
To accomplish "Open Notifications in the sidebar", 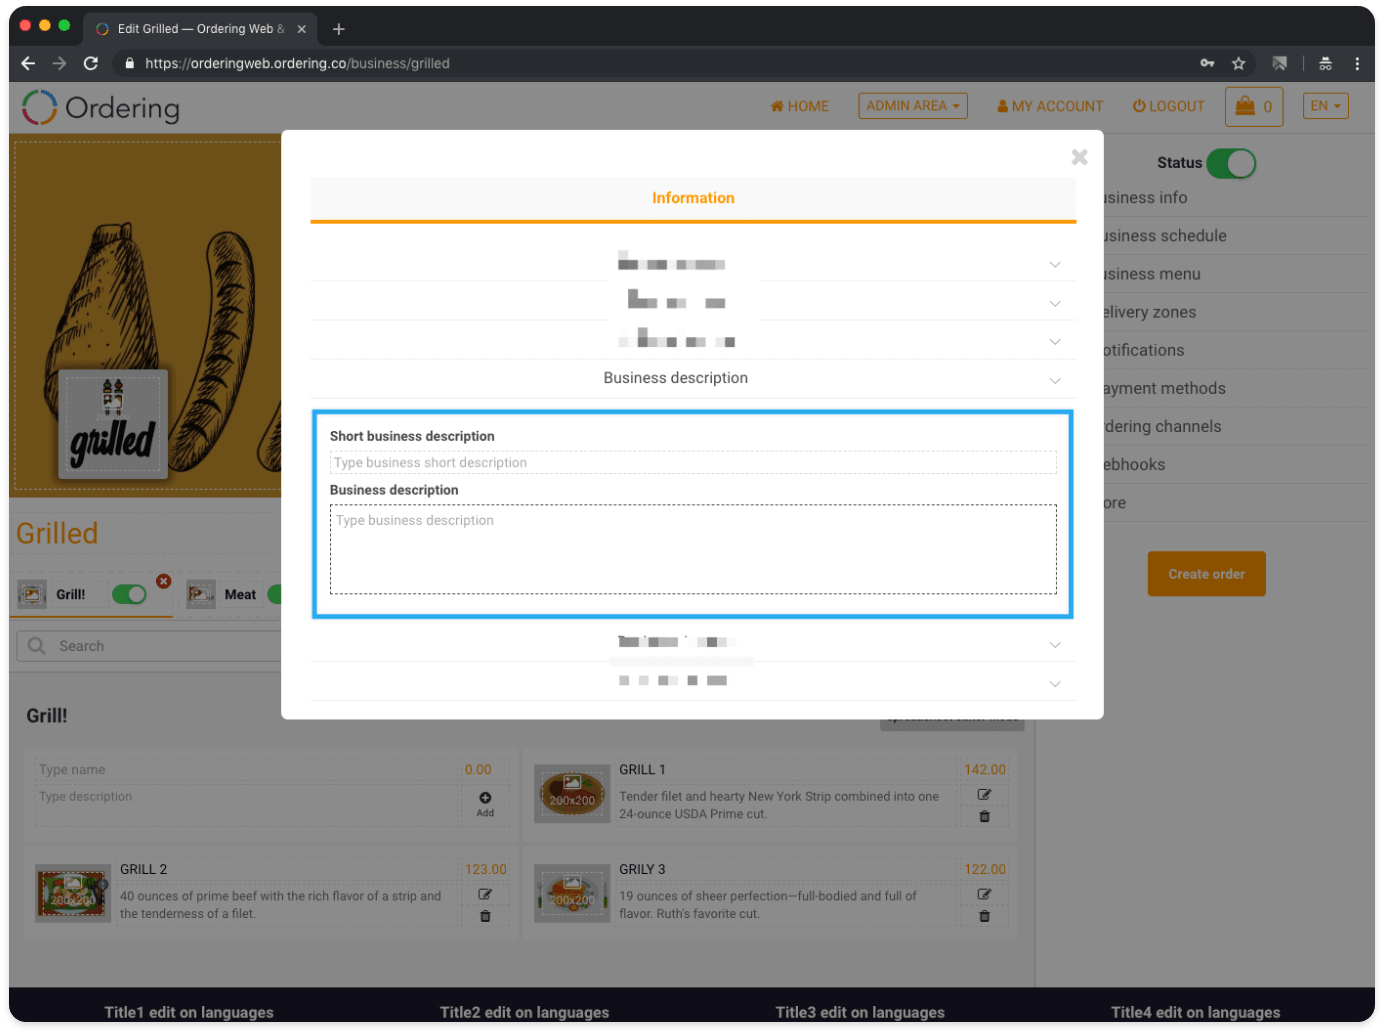I will [x=1144, y=350].
